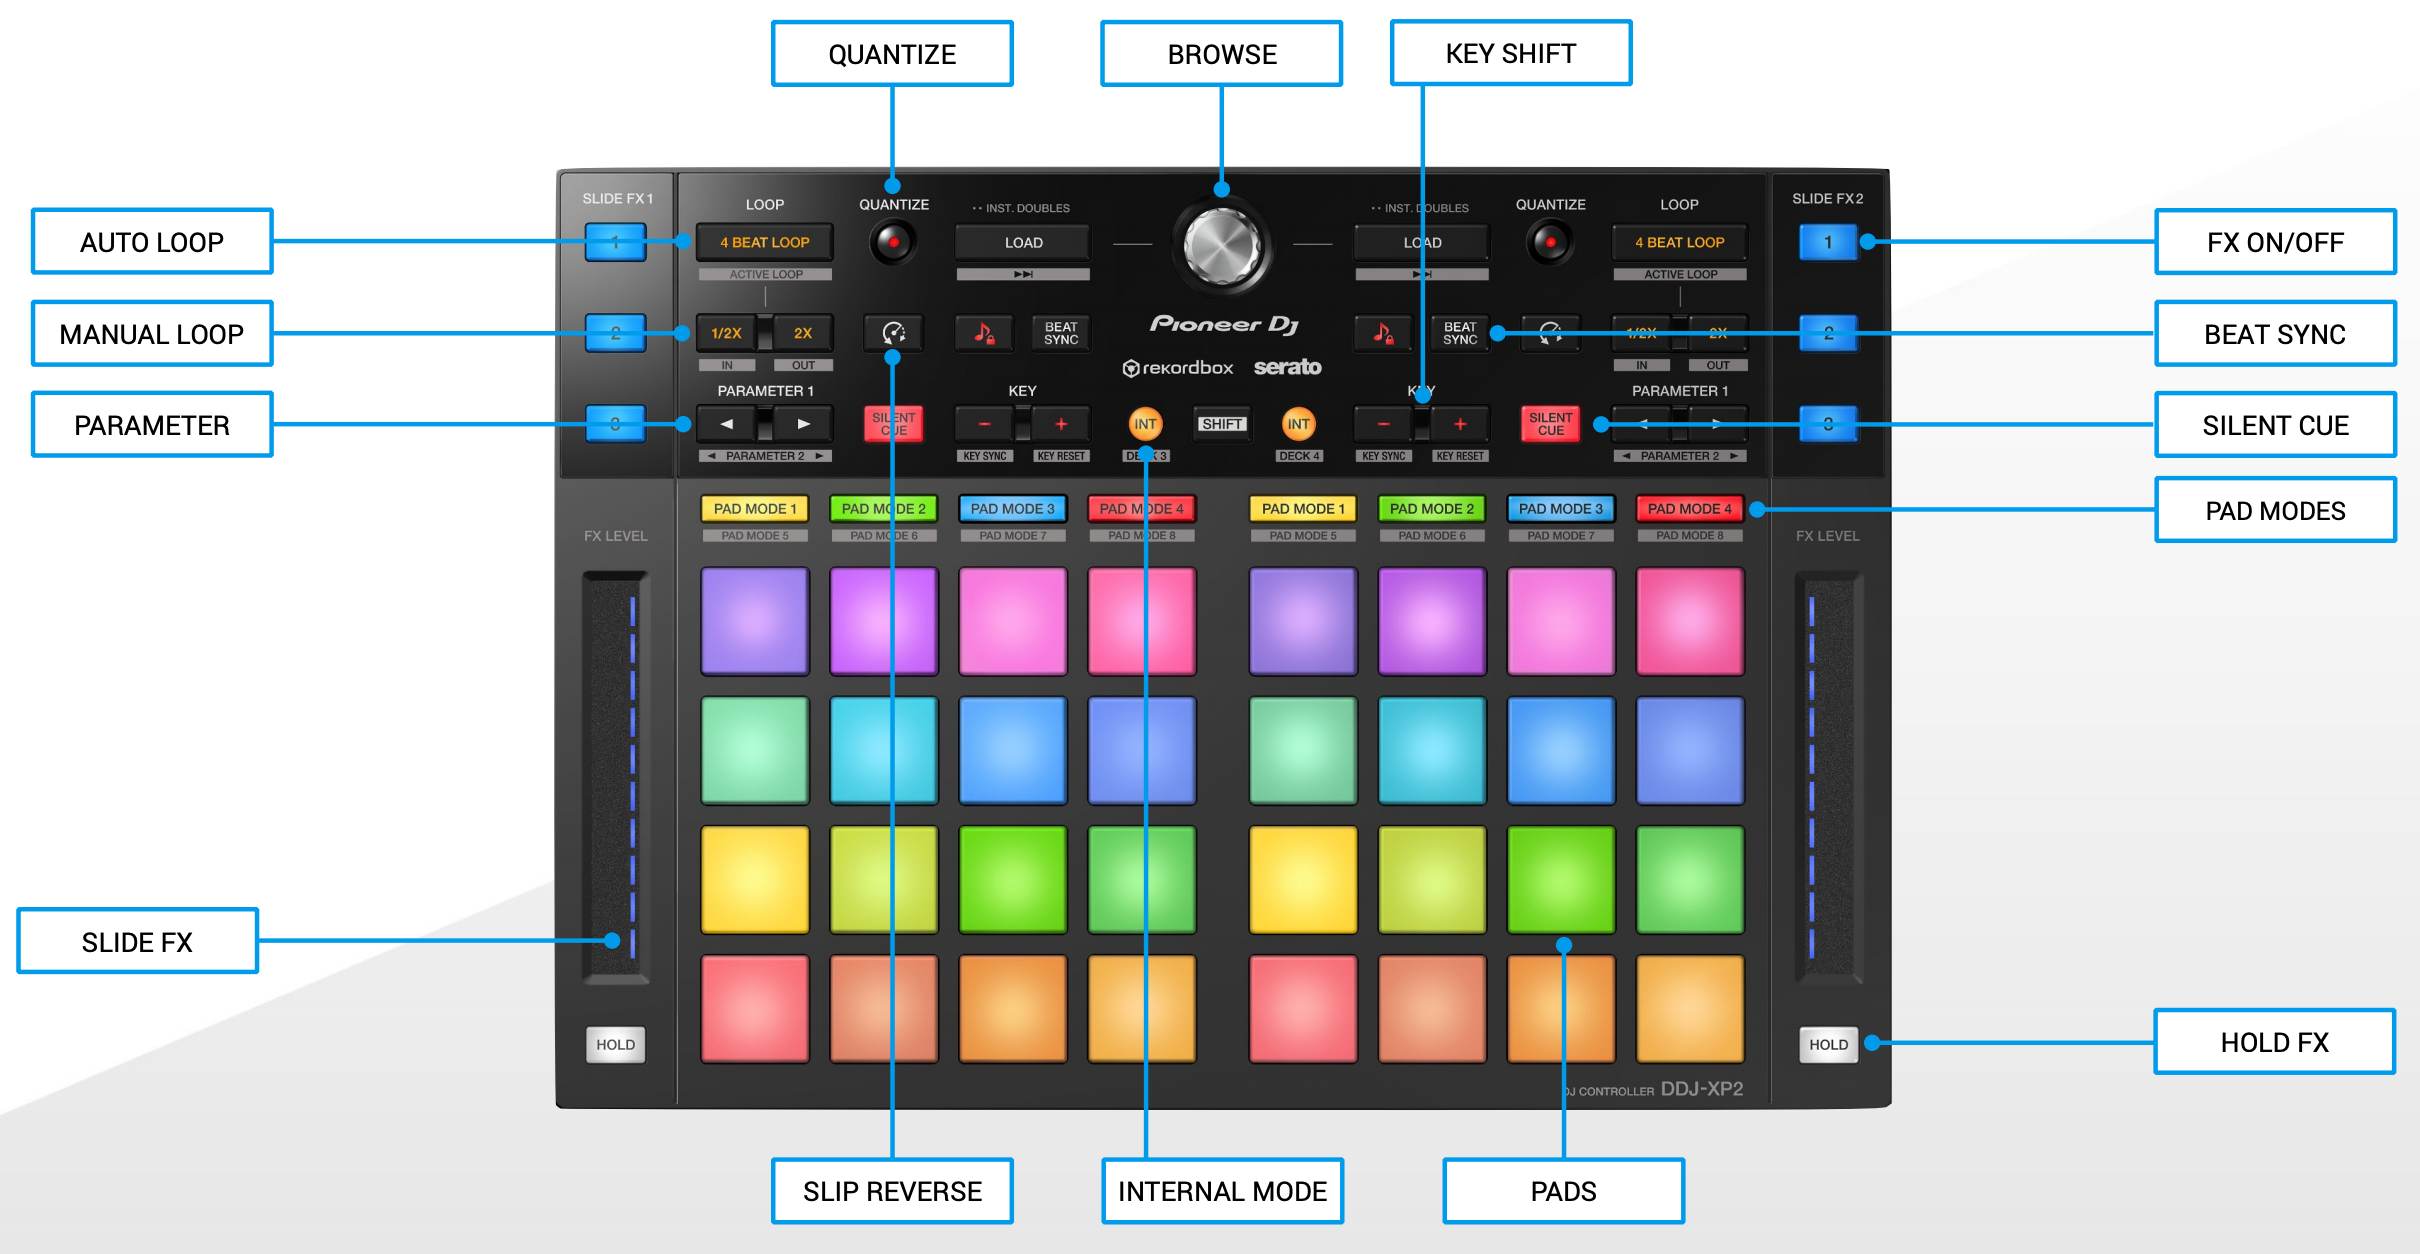Click the left deck red Quantize button
Viewport: 2420px width, 1254px height.
pos(893,242)
